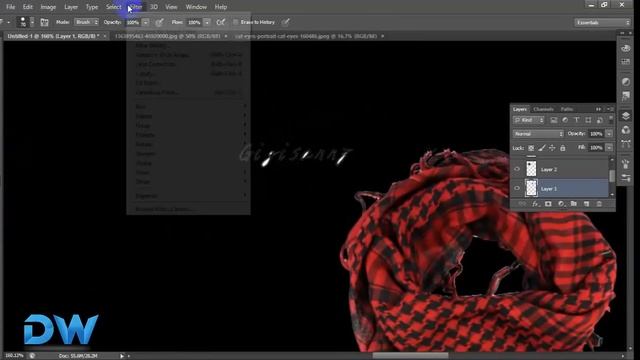Viewport: 640px width, 360px height.
Task: Add a layer style with fx icon
Action: [535, 204]
